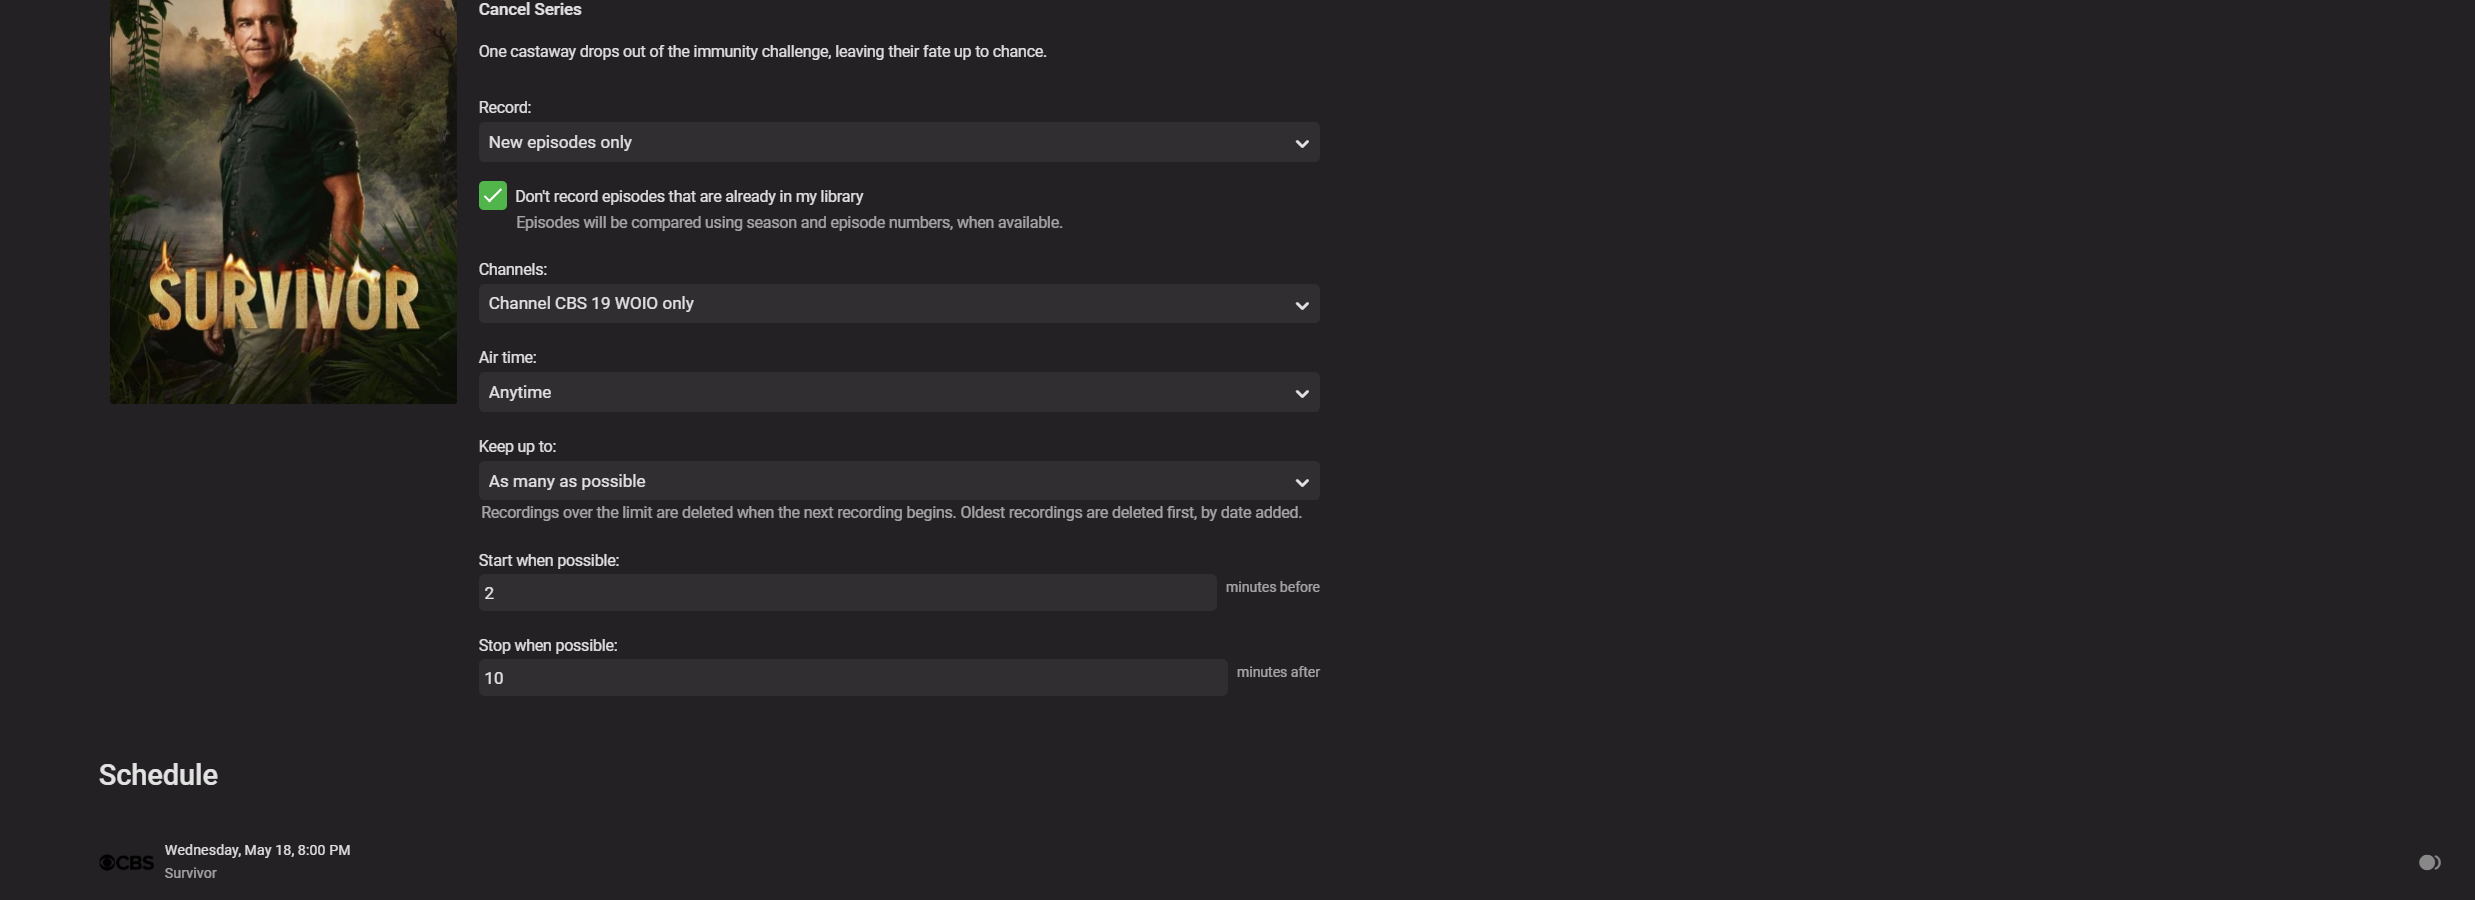2475x900 pixels.
Task: Click the Air time chevron arrow
Action: [1301, 393]
